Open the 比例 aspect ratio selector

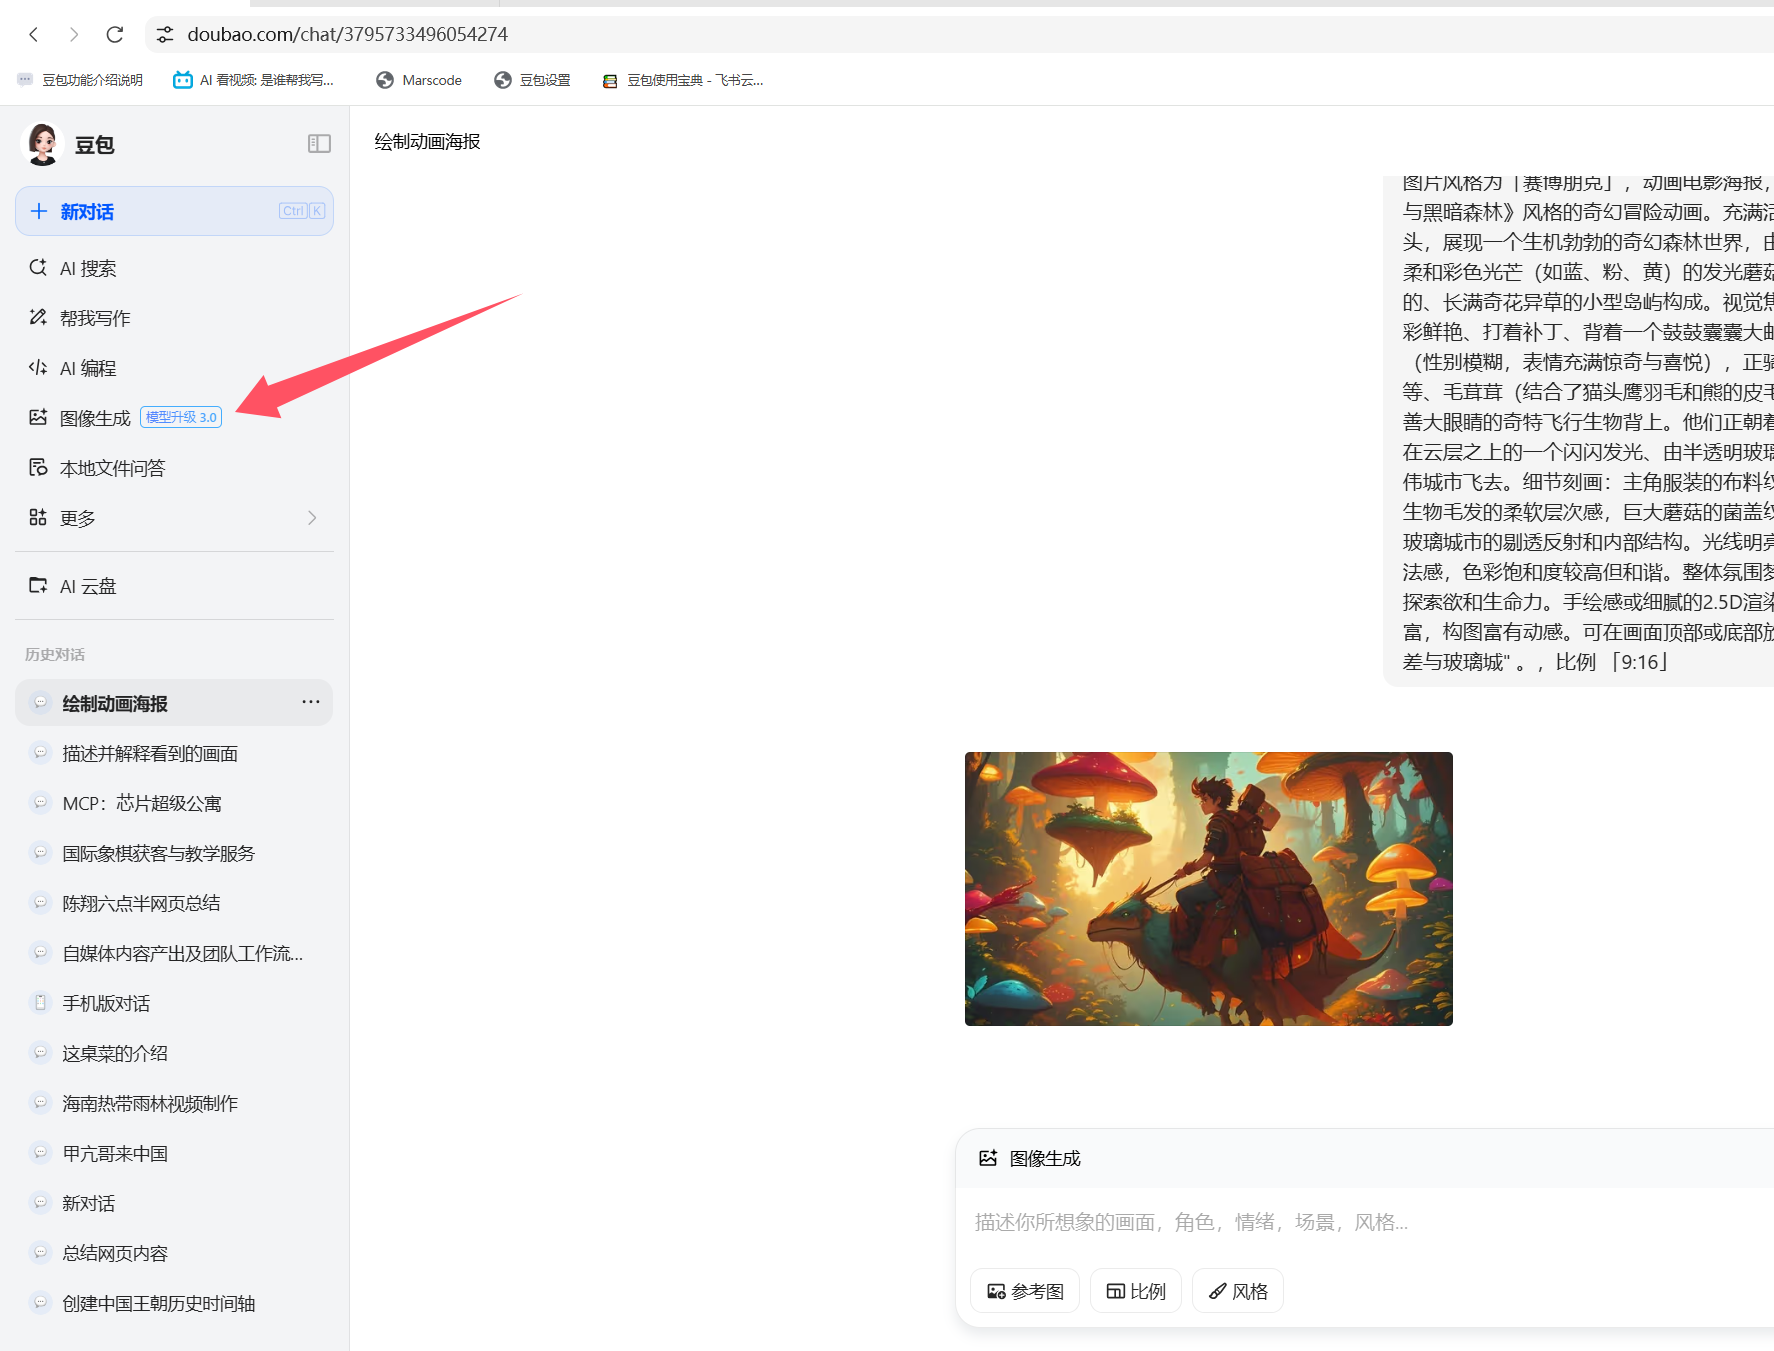1136,1291
